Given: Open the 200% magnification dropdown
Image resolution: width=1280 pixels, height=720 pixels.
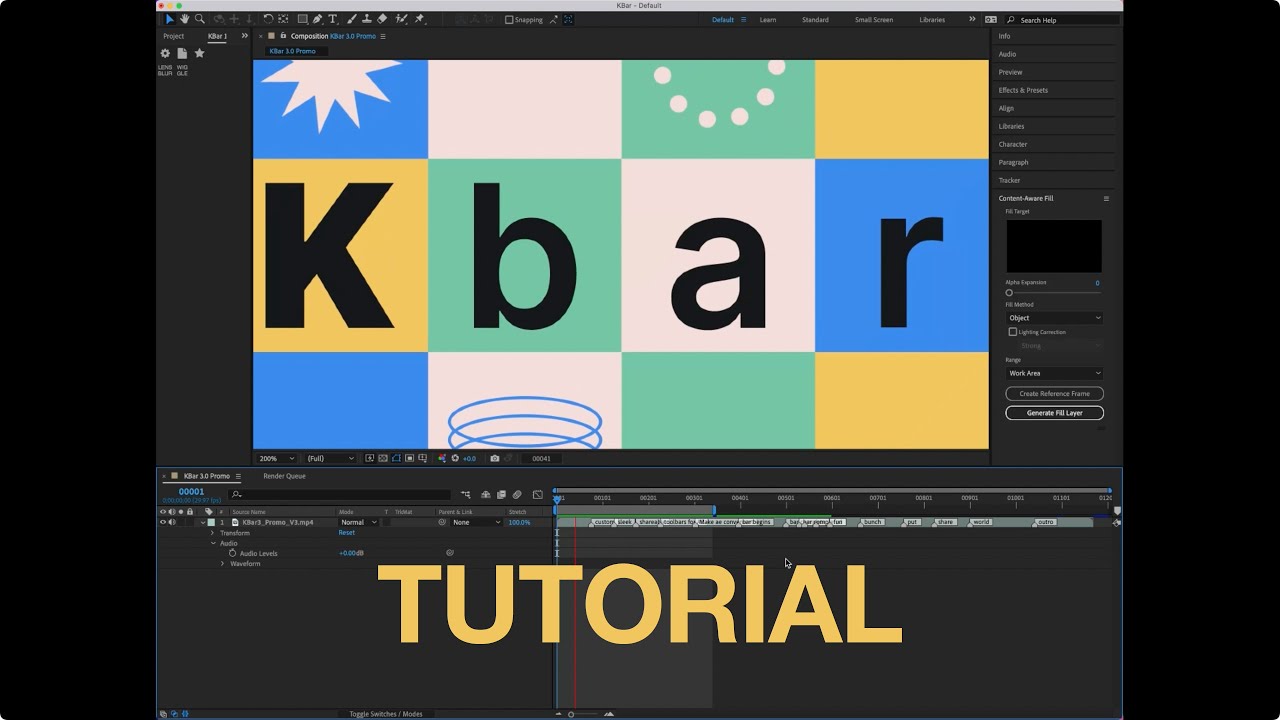Looking at the screenshot, I should [277, 458].
